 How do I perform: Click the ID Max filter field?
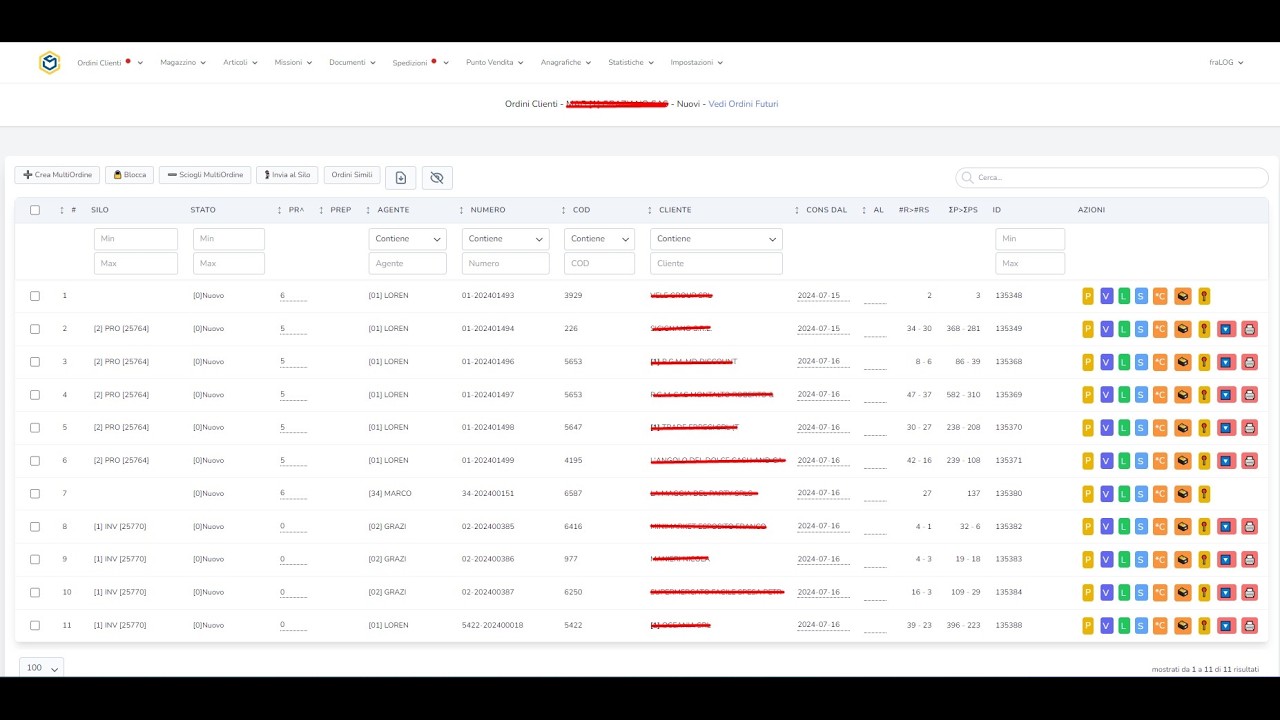(x=1030, y=263)
